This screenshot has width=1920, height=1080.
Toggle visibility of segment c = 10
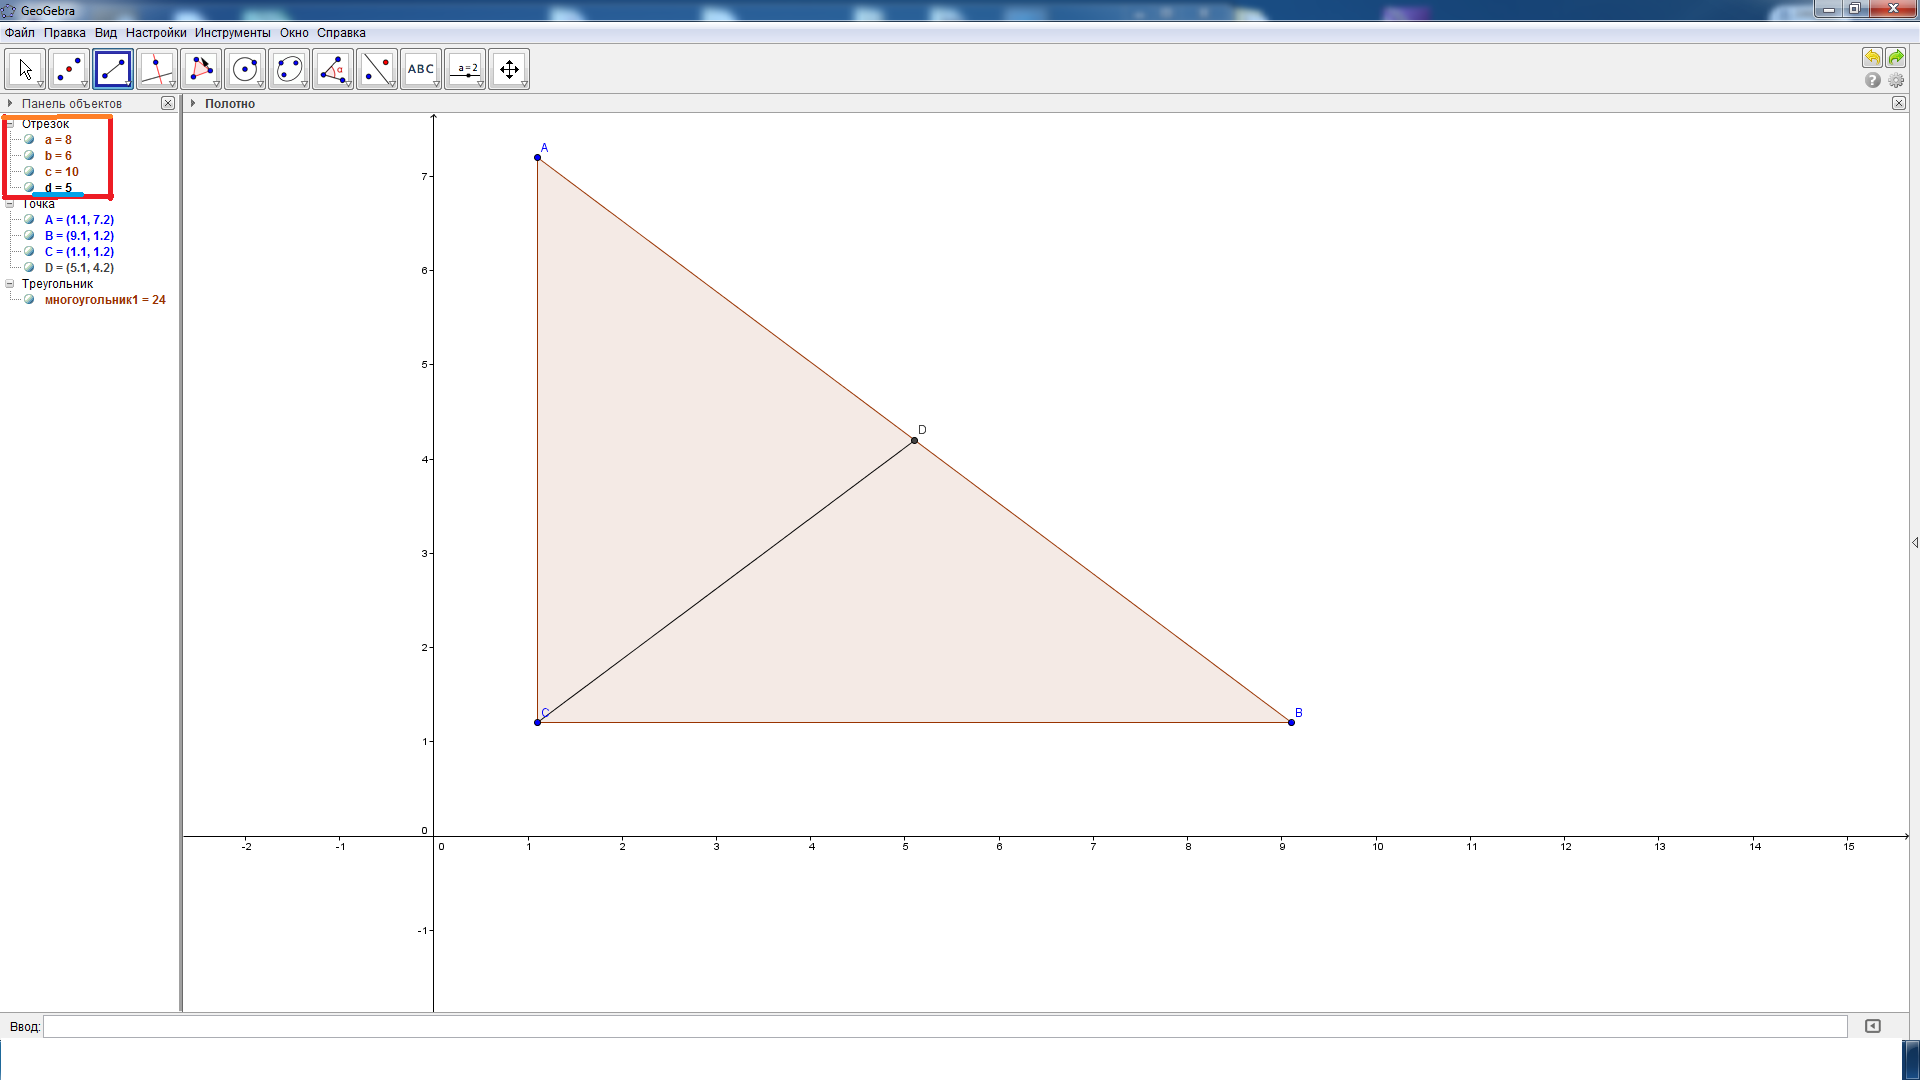29,171
